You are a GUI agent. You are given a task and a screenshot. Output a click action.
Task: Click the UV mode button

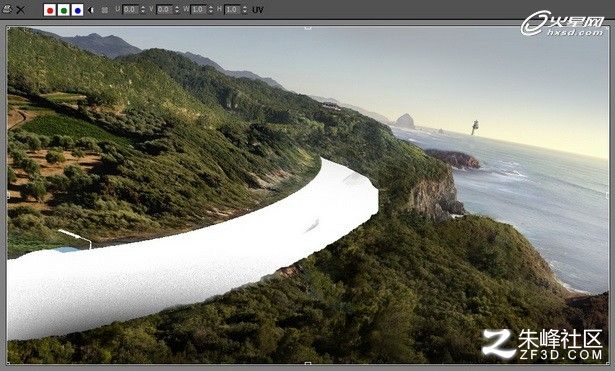pyautogui.click(x=258, y=10)
